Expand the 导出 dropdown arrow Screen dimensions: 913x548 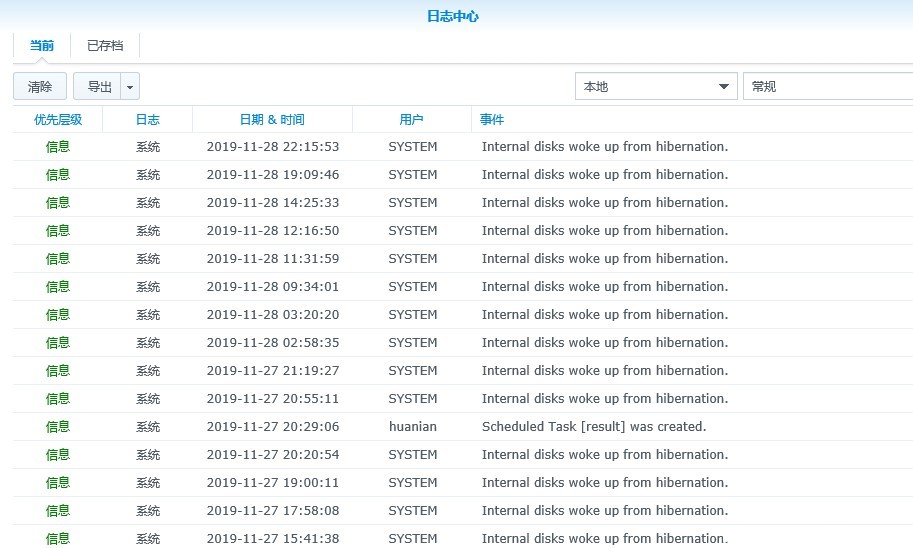pos(130,87)
